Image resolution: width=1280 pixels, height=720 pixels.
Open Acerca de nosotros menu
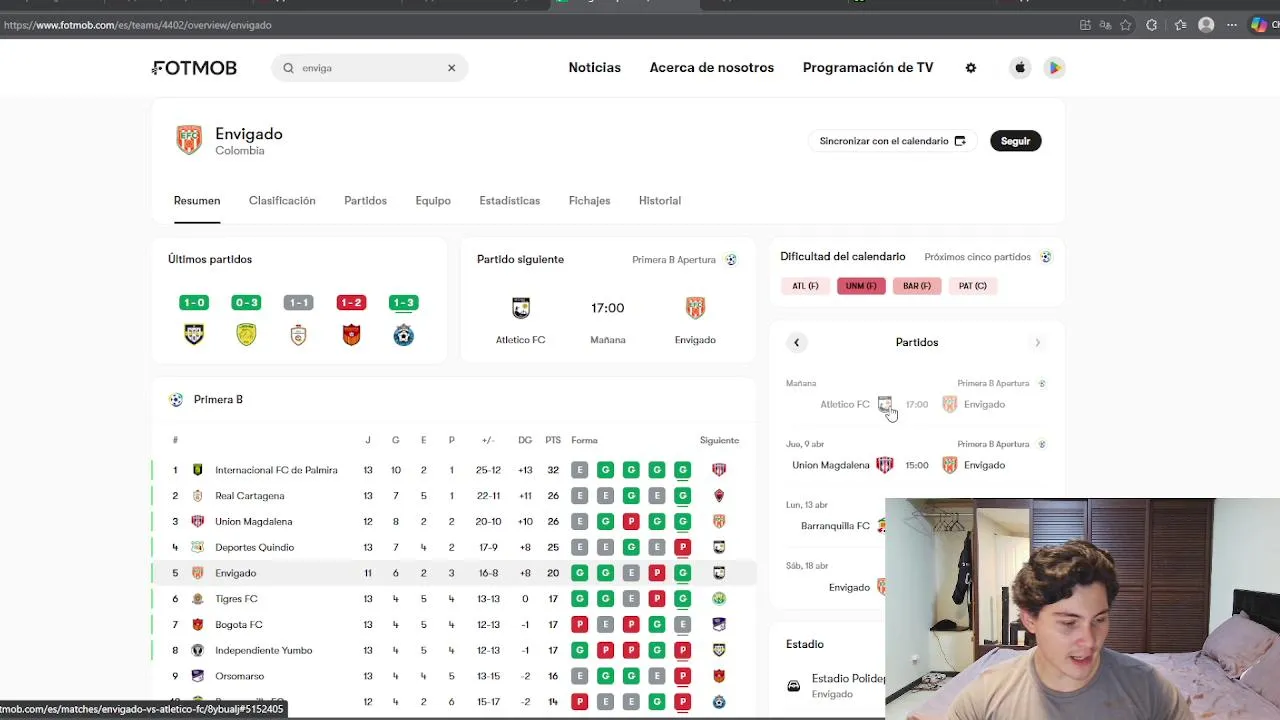tap(712, 68)
